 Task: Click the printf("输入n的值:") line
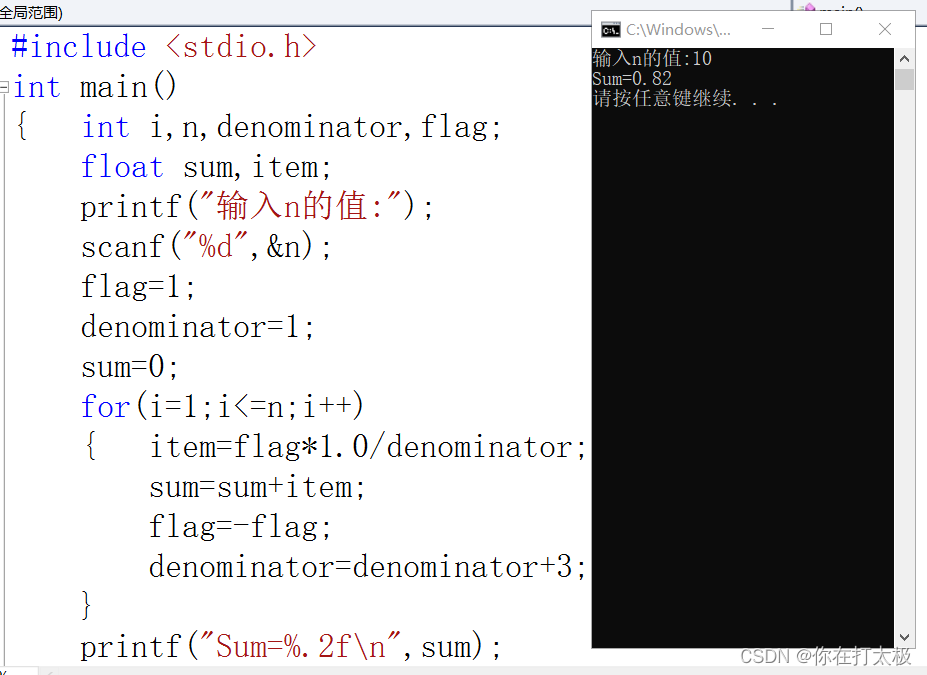[x=257, y=206]
